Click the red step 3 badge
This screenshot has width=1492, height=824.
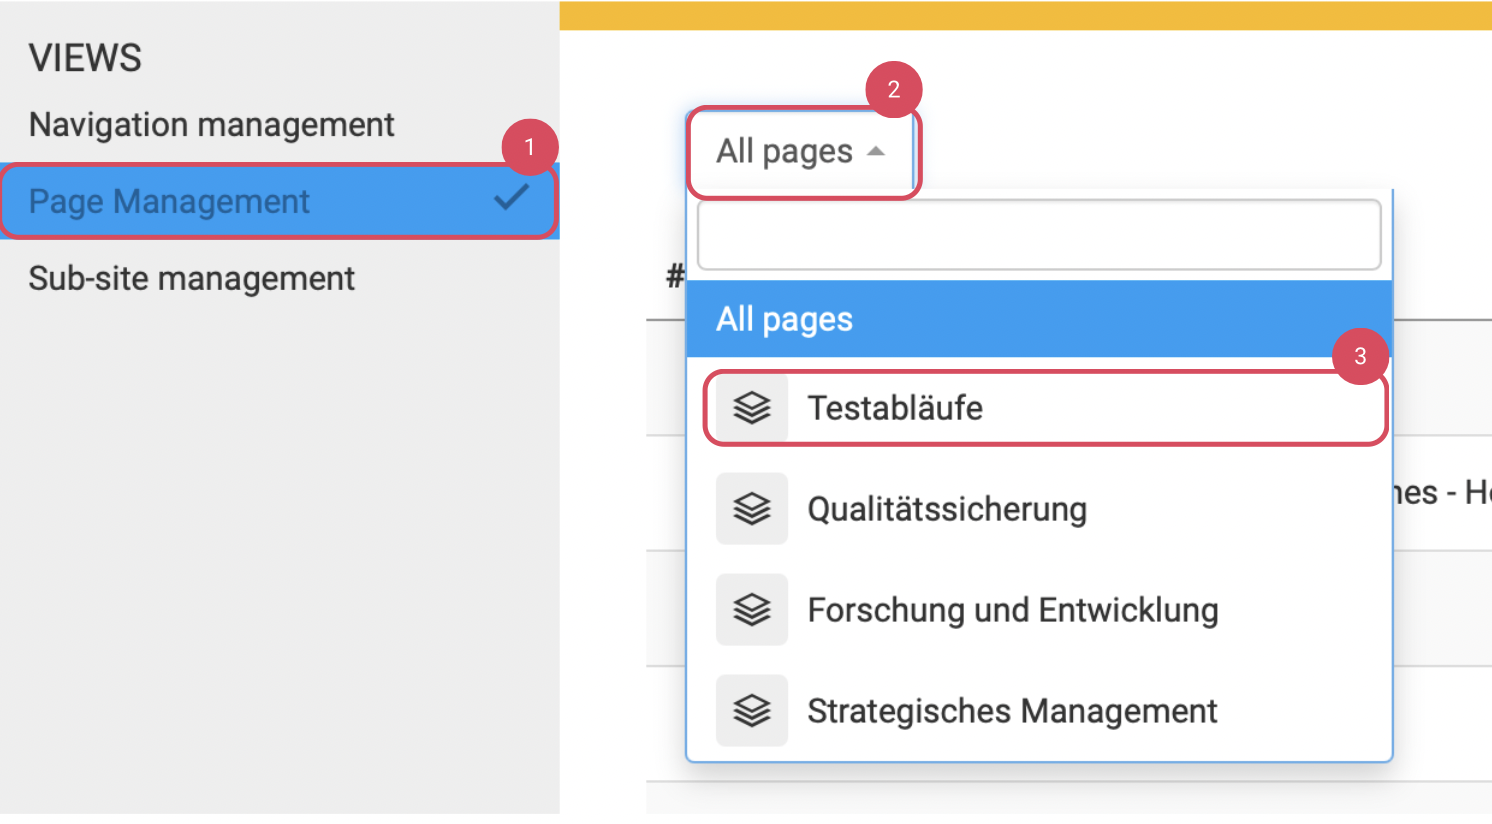pyautogui.click(x=1359, y=356)
